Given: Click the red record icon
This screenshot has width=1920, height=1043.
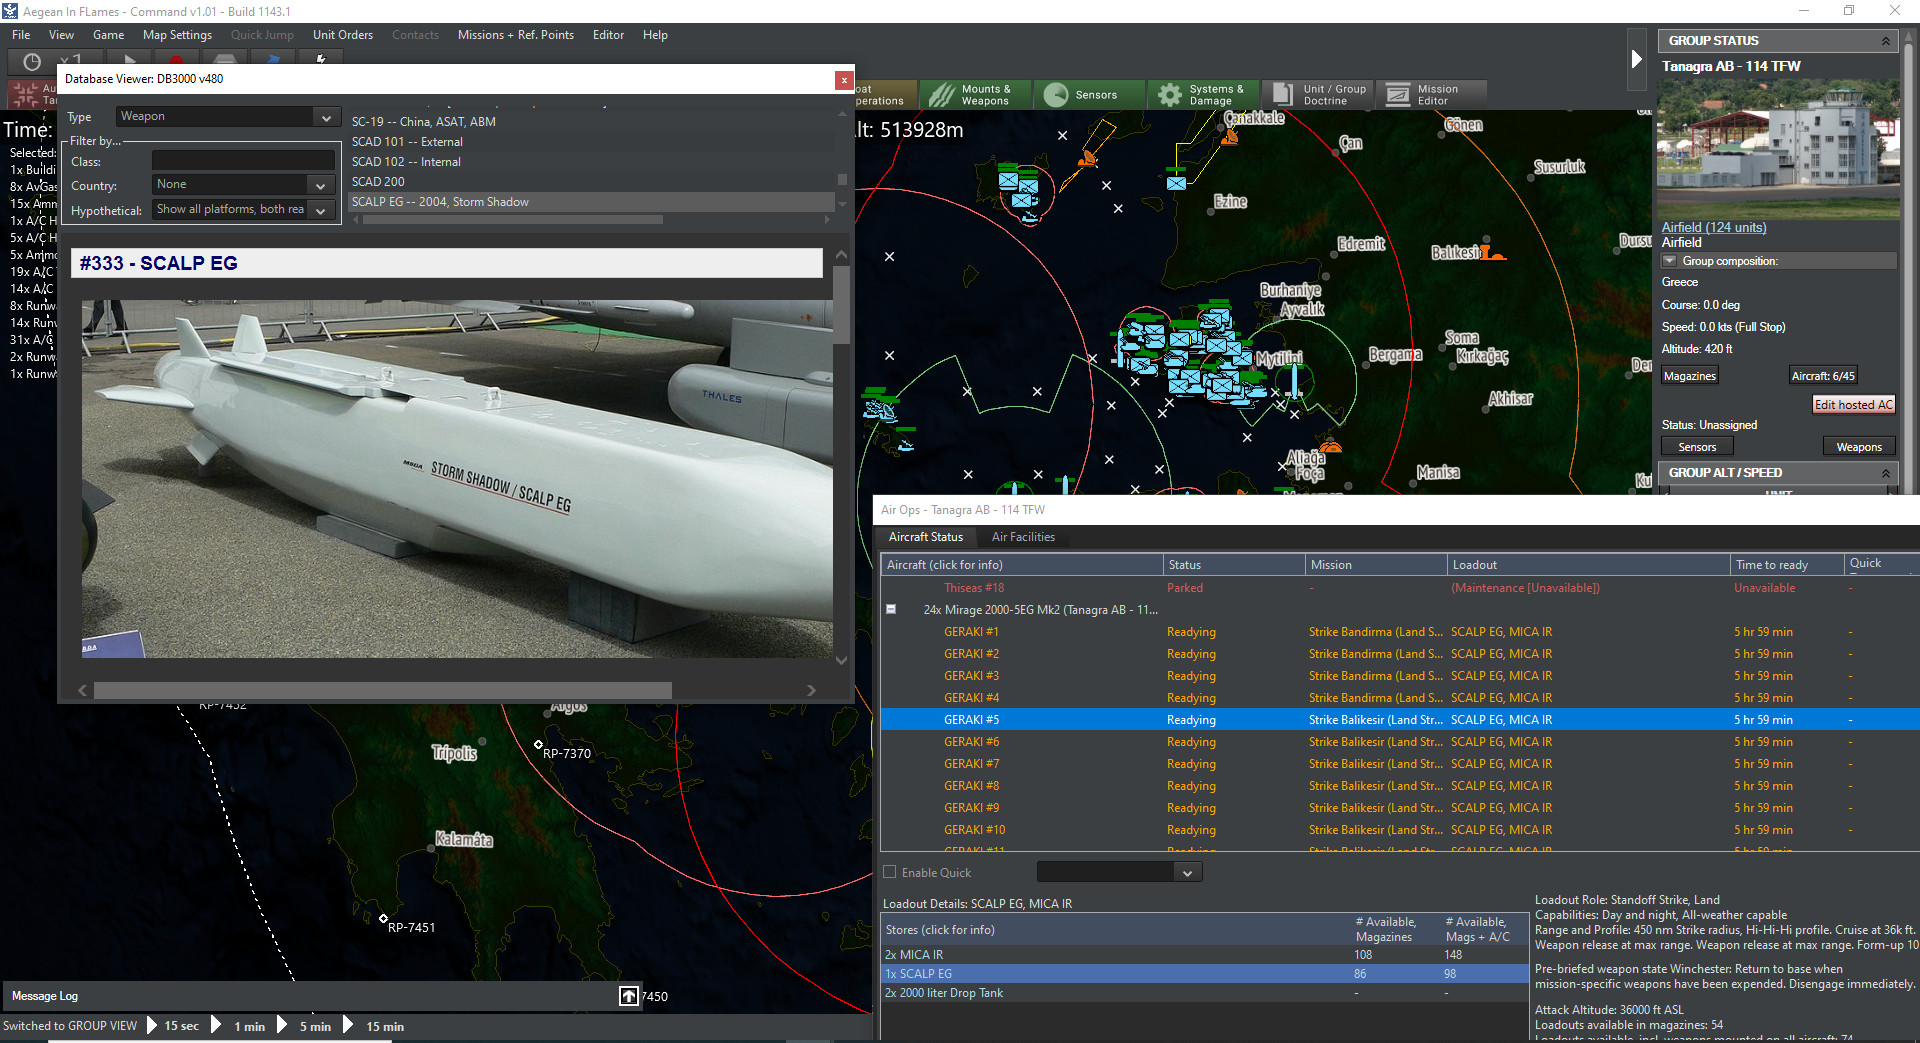Looking at the screenshot, I should click(x=176, y=61).
